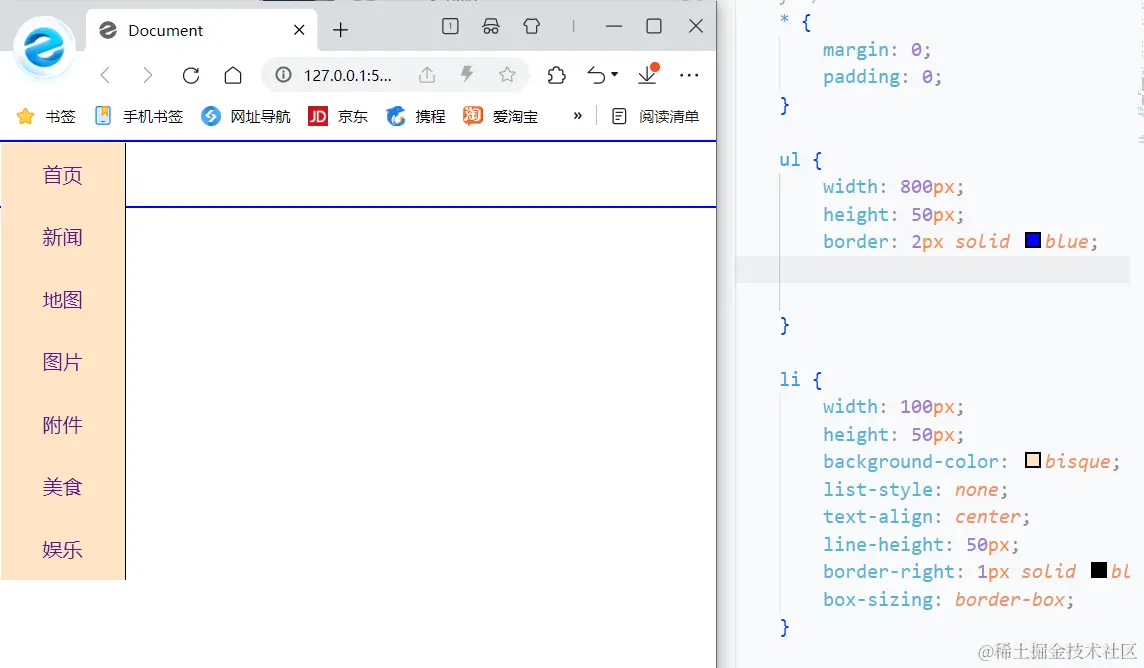Expand the undo-close dropdown arrow
The image size is (1144, 668).
615,74
